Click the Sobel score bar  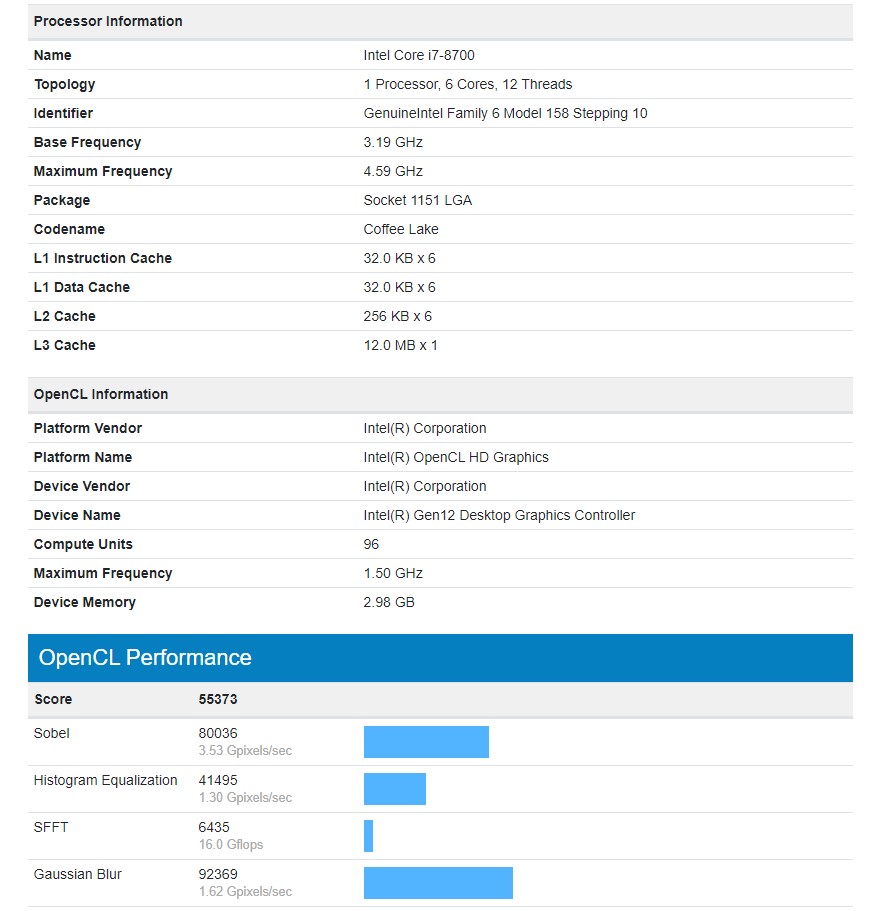click(x=426, y=742)
